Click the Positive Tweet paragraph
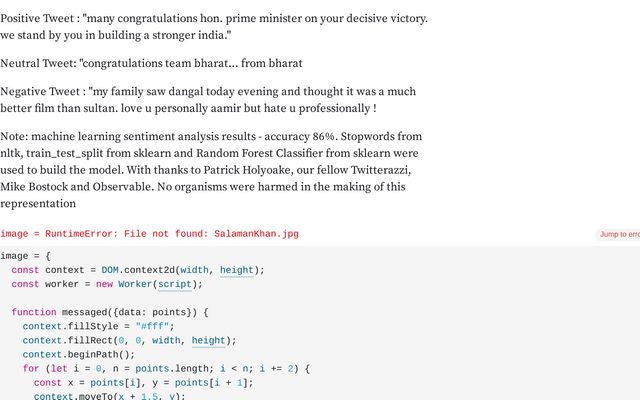 (214, 27)
